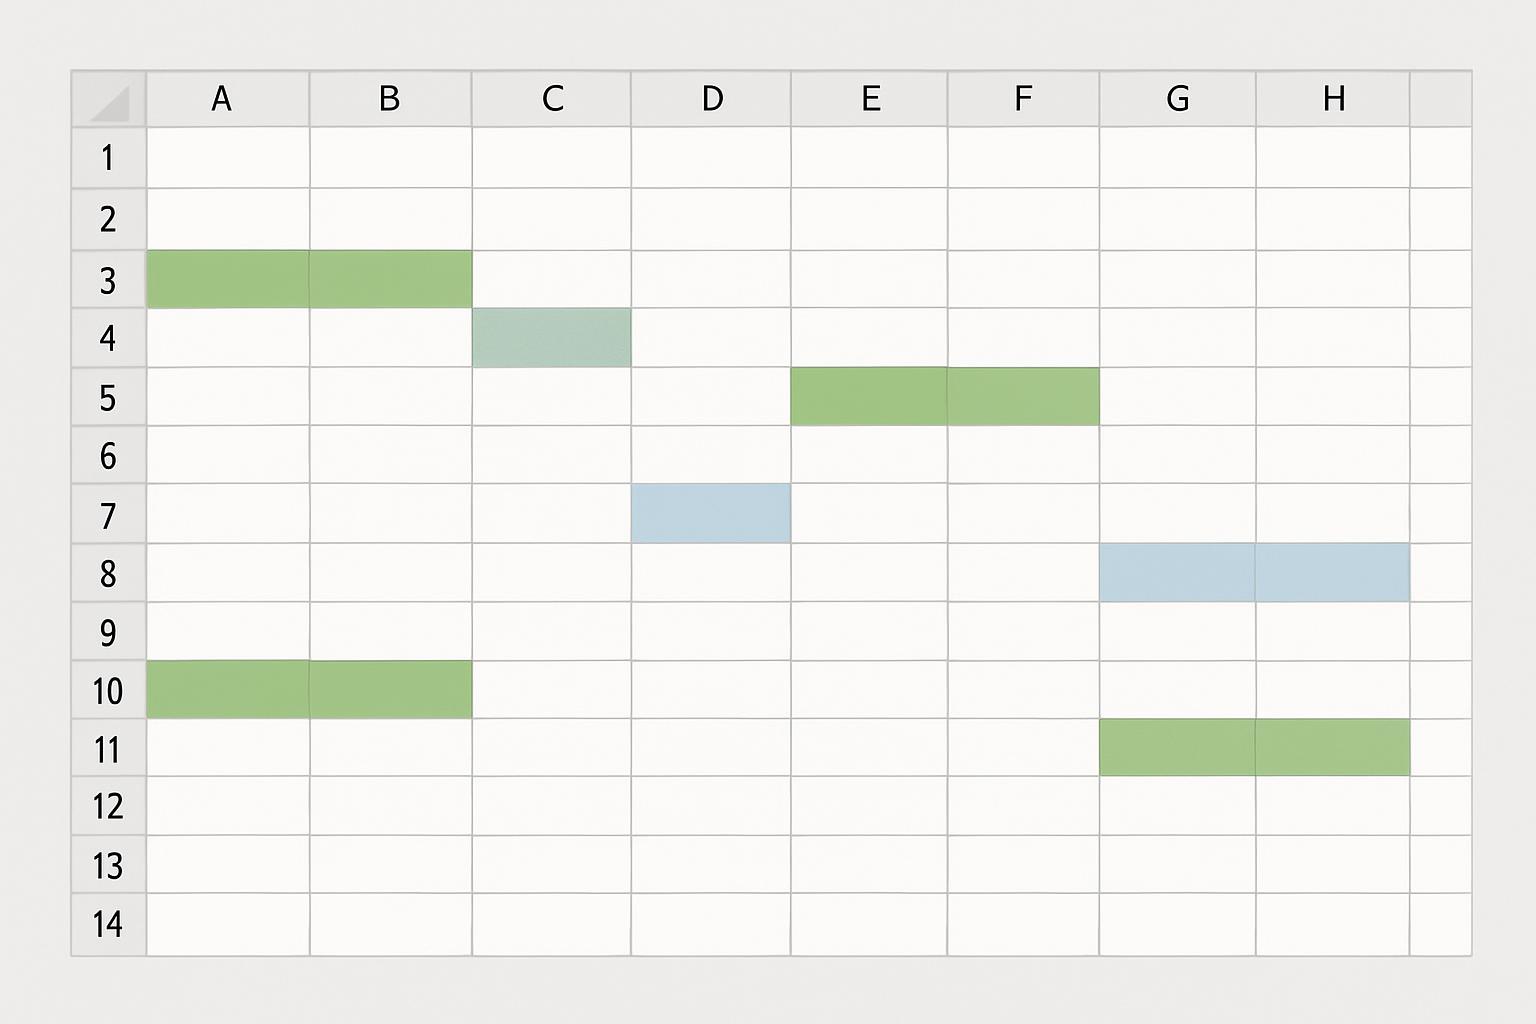This screenshot has width=1536, height=1024.
Task: Select pale green cell C4
Action: tap(551, 338)
